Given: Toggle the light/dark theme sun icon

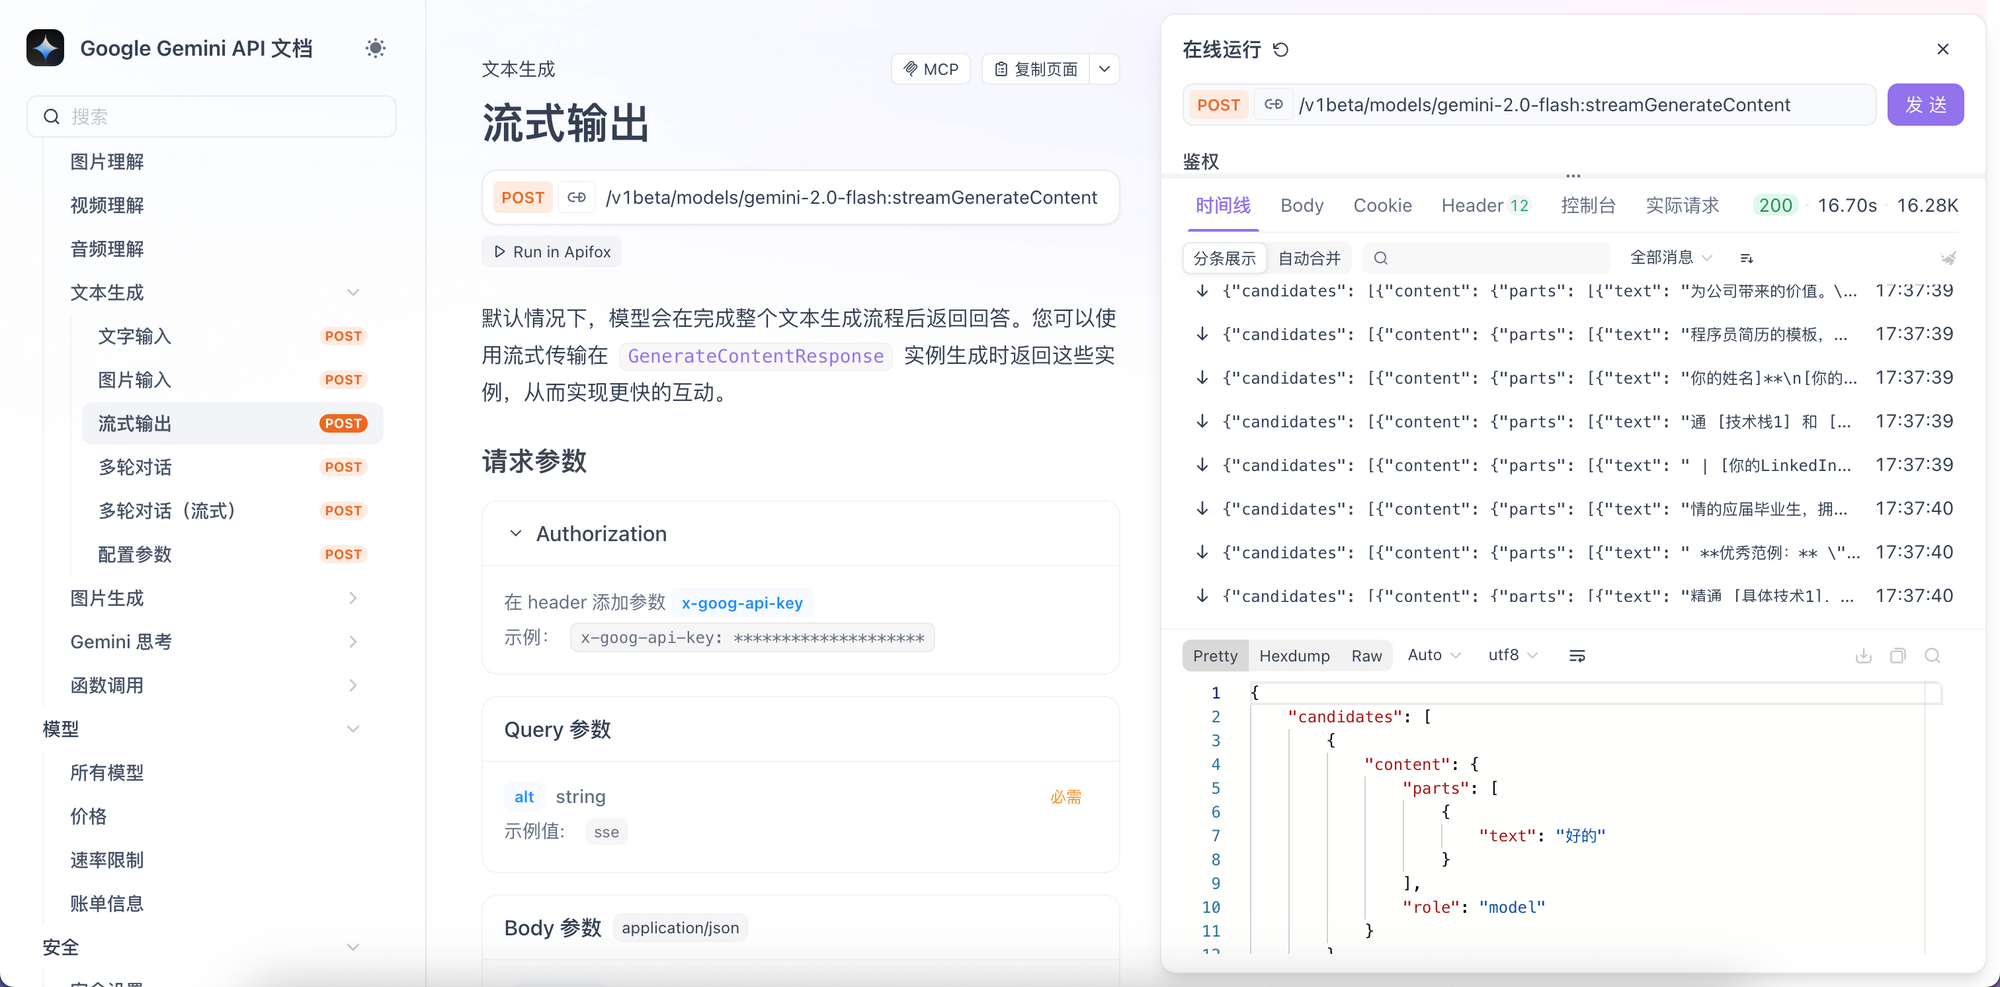Looking at the screenshot, I should pyautogui.click(x=375, y=48).
